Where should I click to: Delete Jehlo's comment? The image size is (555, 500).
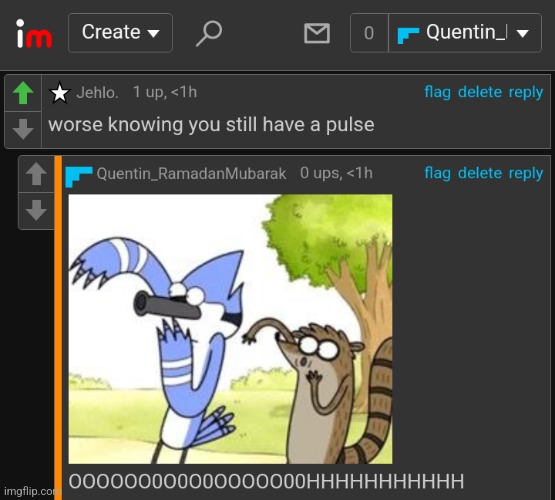[480, 92]
